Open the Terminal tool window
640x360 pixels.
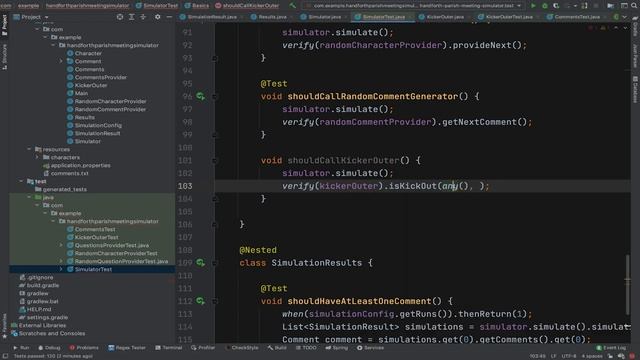(x=168, y=348)
